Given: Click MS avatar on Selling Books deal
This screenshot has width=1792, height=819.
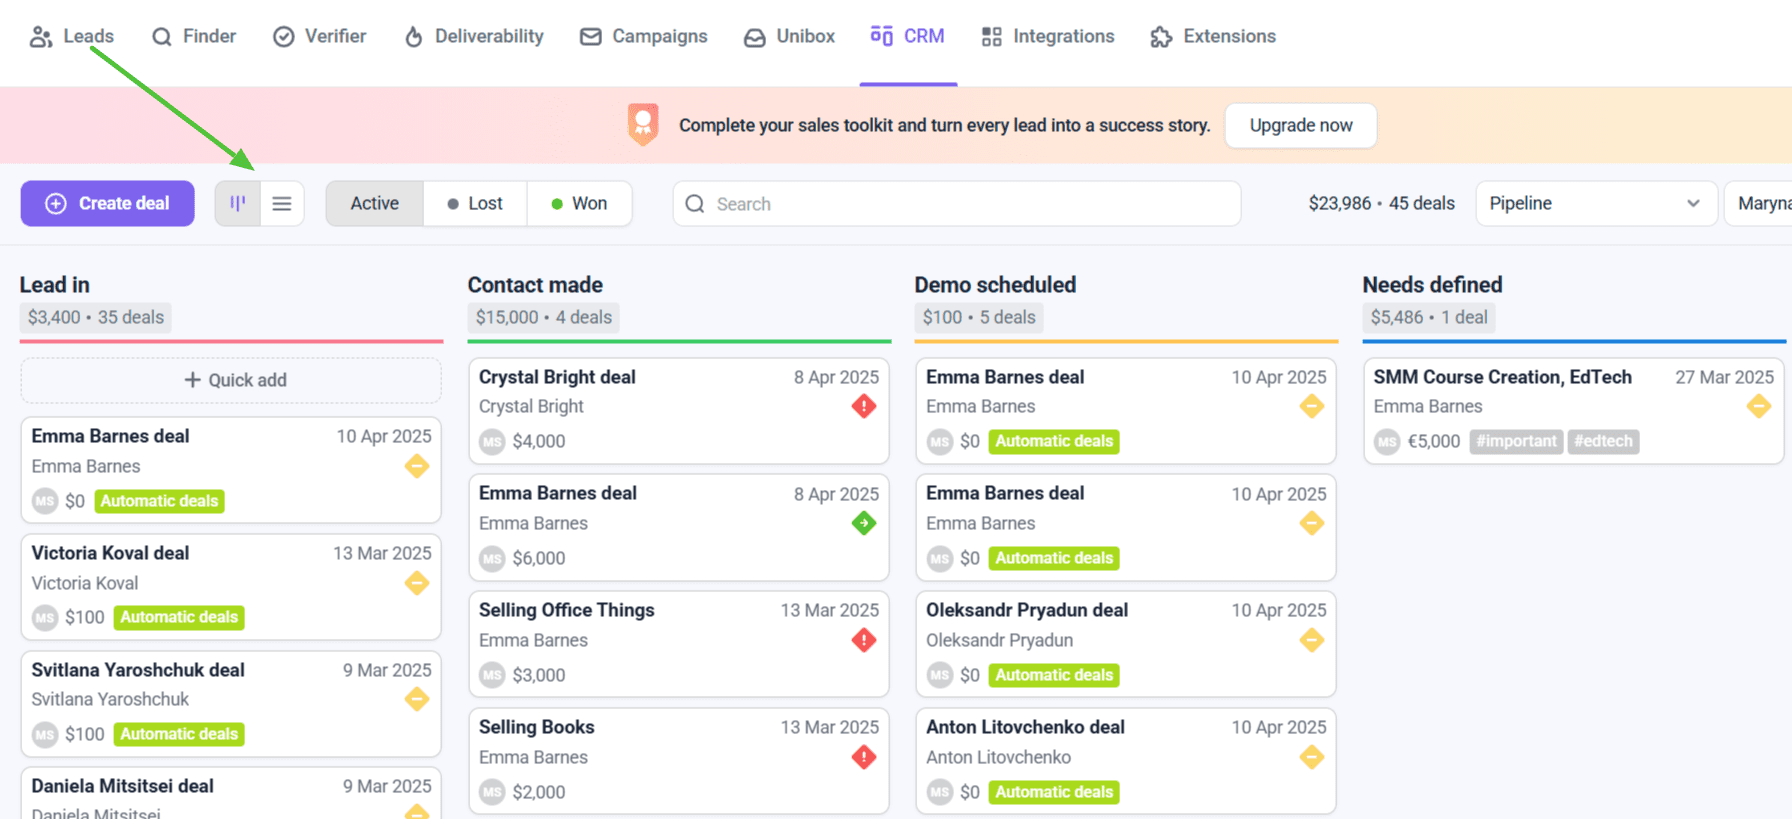Looking at the screenshot, I should click(492, 792).
